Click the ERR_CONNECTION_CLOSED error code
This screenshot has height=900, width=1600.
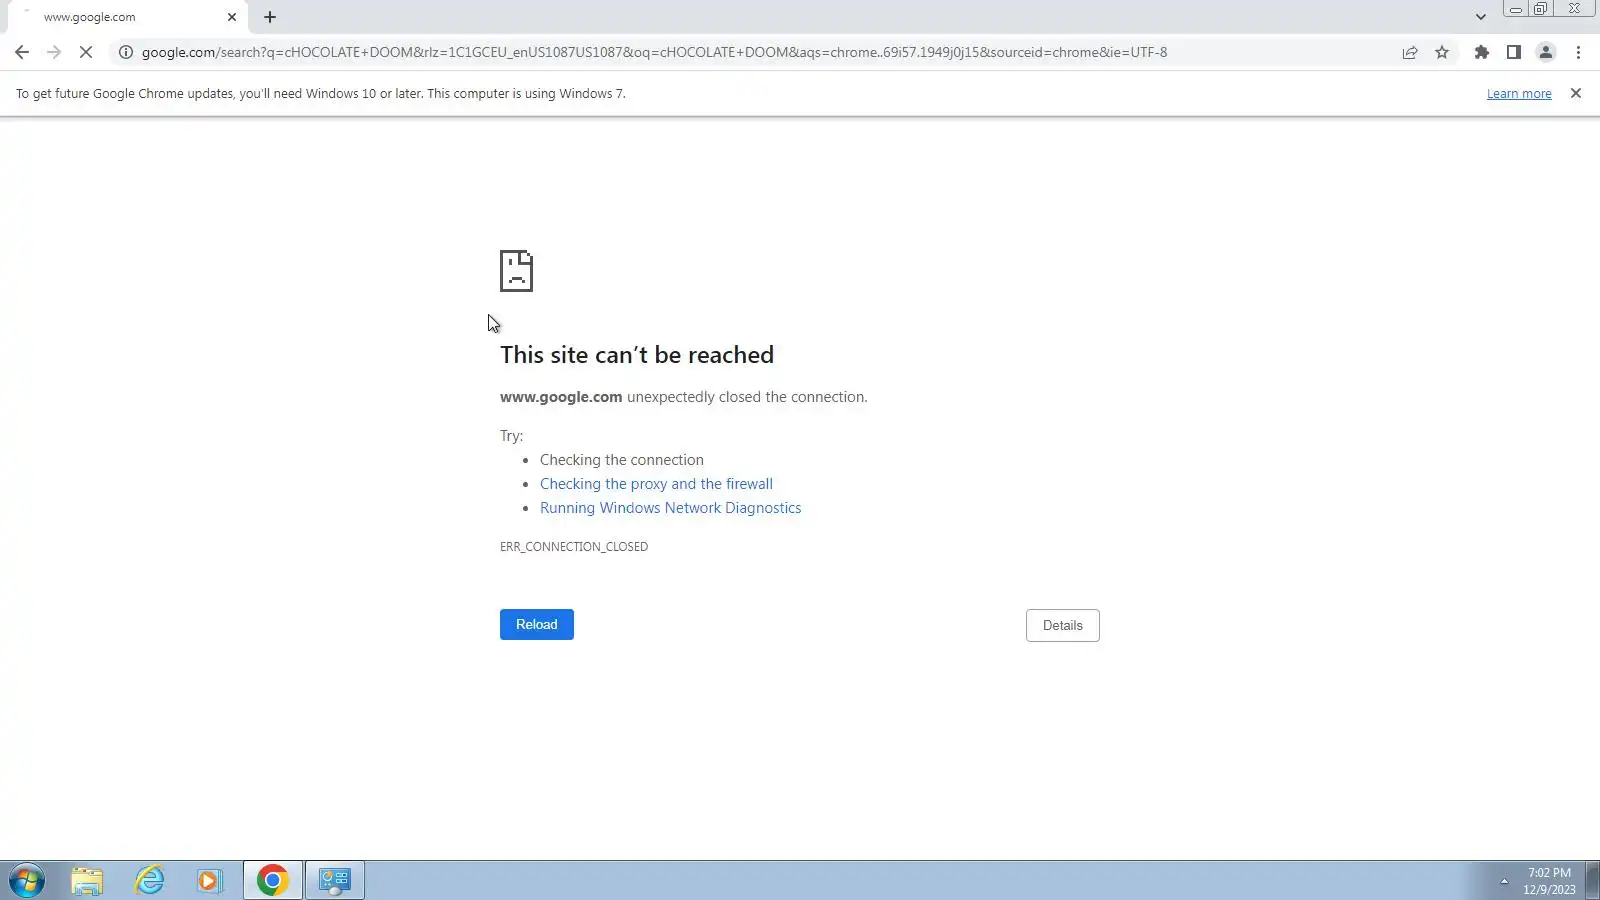[574, 547]
